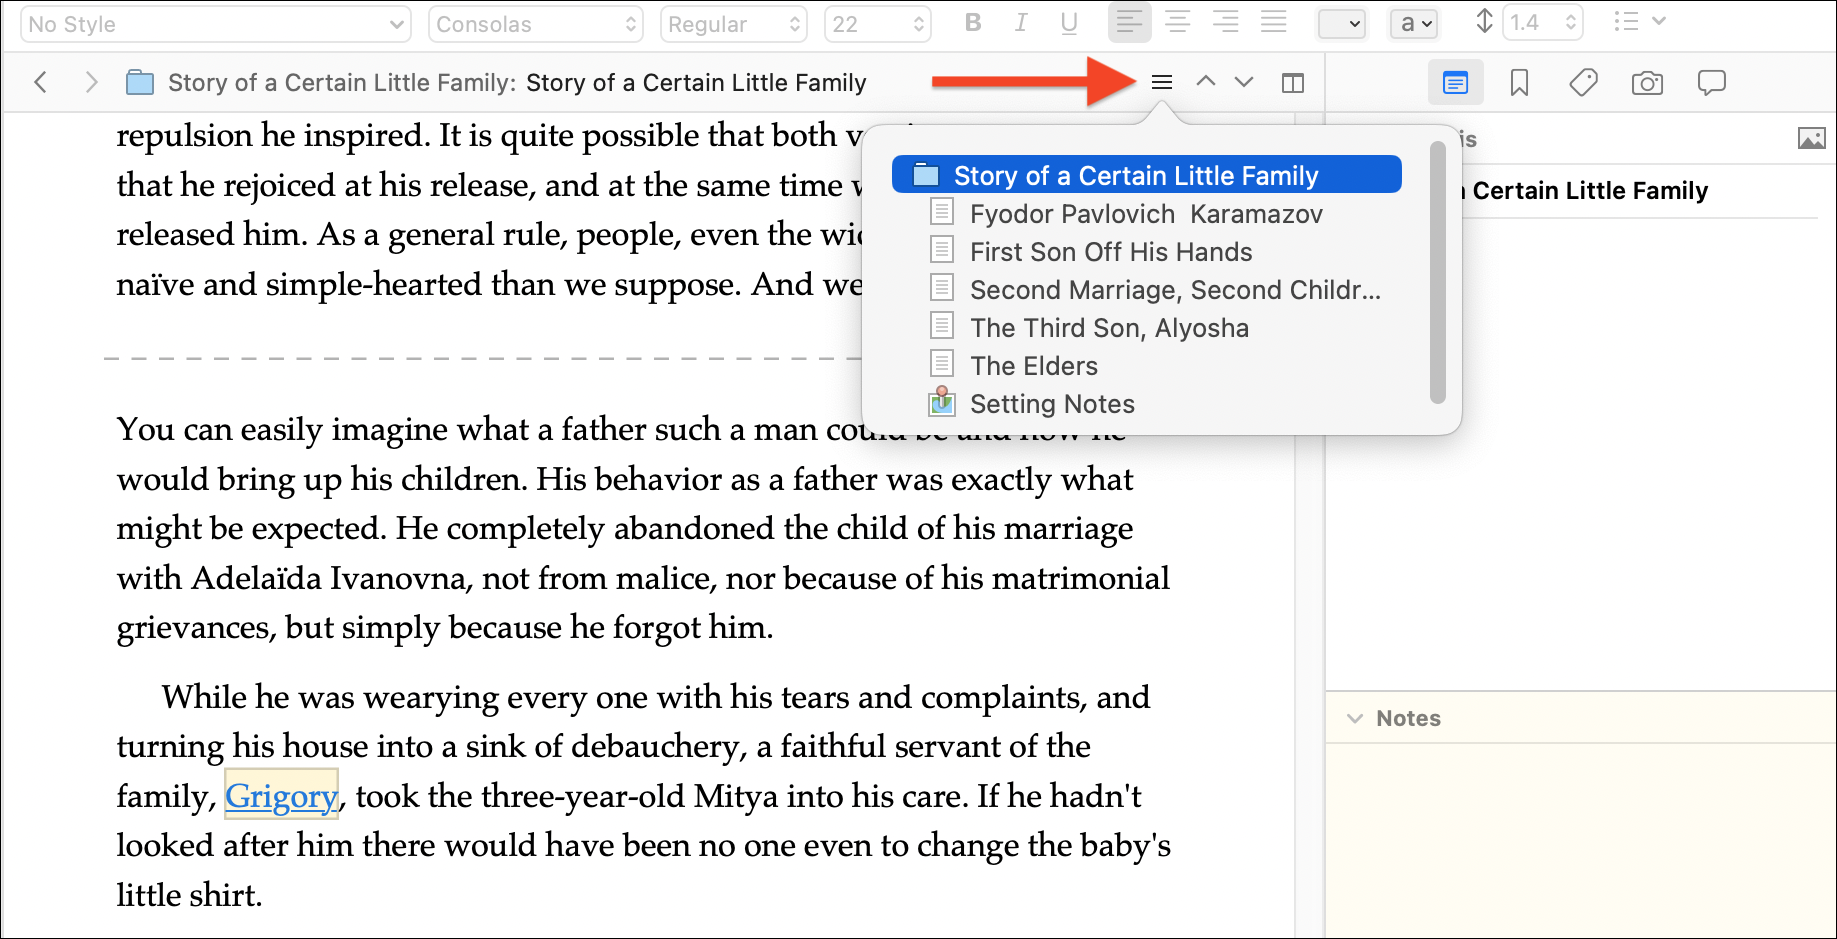Go to previous document with up chevron
This screenshot has width=1837, height=939.
[x=1206, y=83]
